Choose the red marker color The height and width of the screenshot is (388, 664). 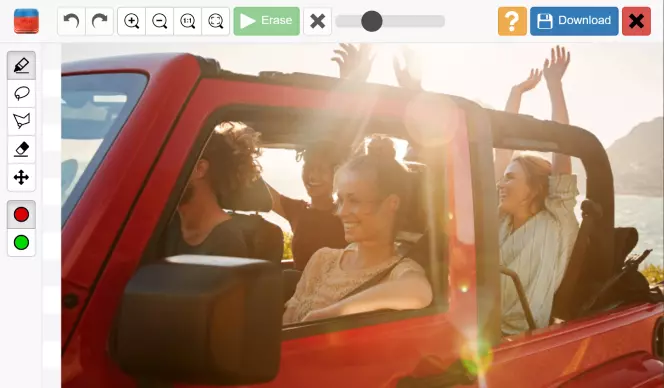tap(21, 215)
